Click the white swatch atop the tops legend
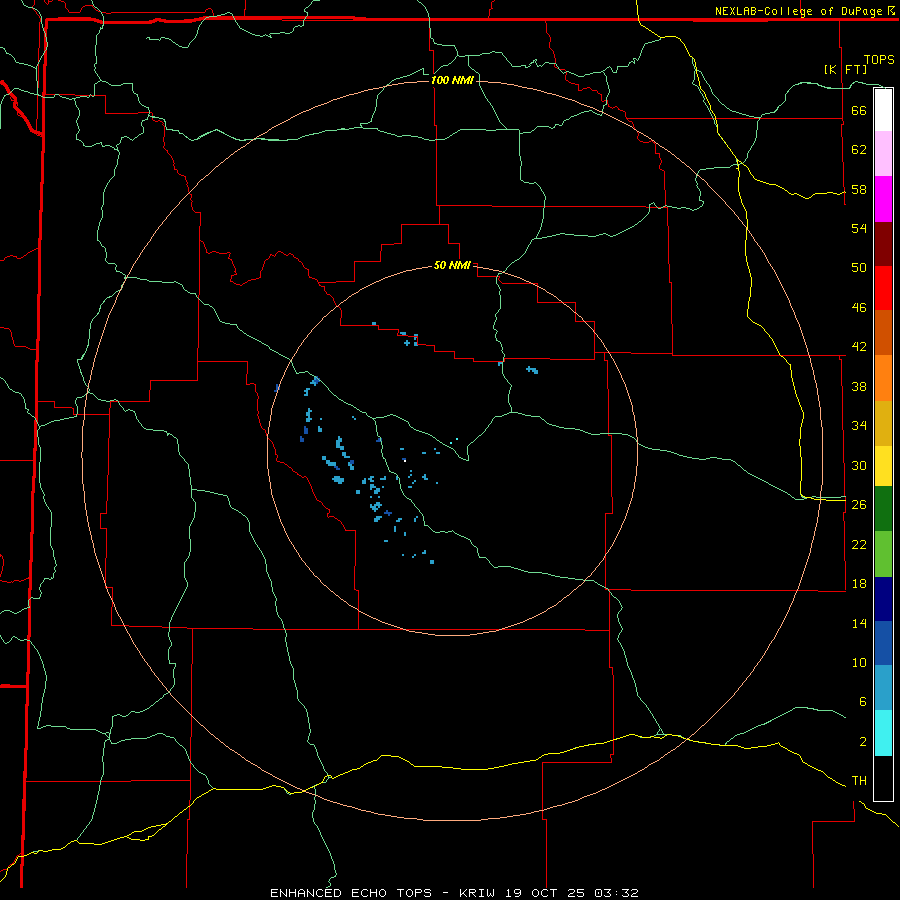Image resolution: width=900 pixels, height=900 pixels. 883,110
